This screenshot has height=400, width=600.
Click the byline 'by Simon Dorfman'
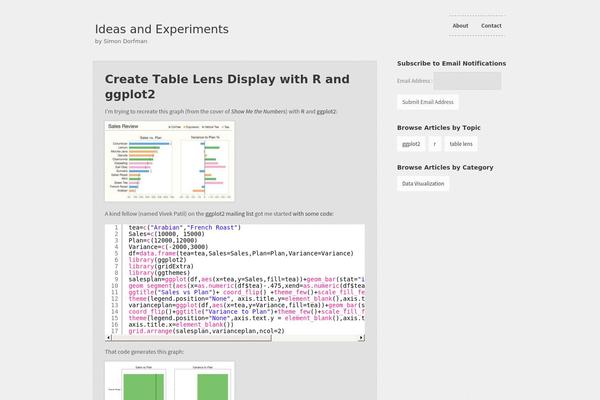121,41
